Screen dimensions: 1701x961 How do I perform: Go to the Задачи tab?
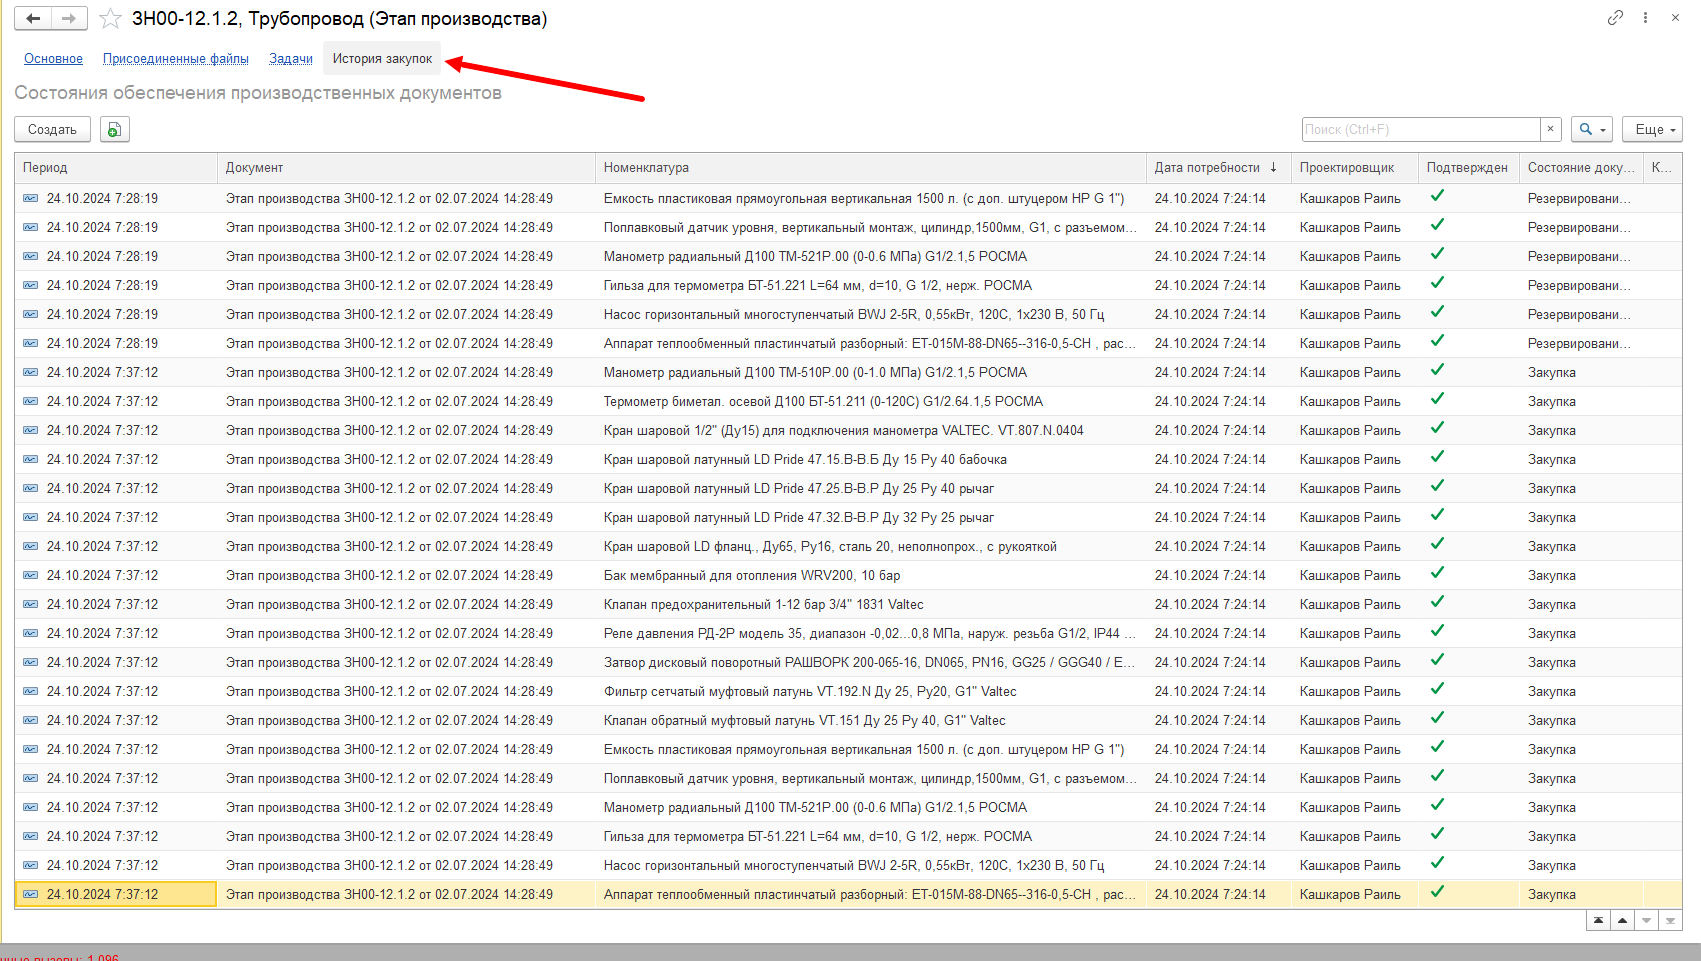click(291, 59)
